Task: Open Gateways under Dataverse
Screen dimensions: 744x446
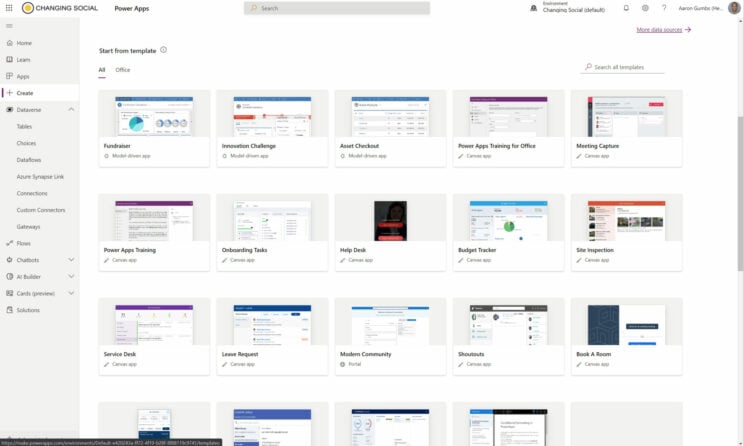Action: click(28, 226)
